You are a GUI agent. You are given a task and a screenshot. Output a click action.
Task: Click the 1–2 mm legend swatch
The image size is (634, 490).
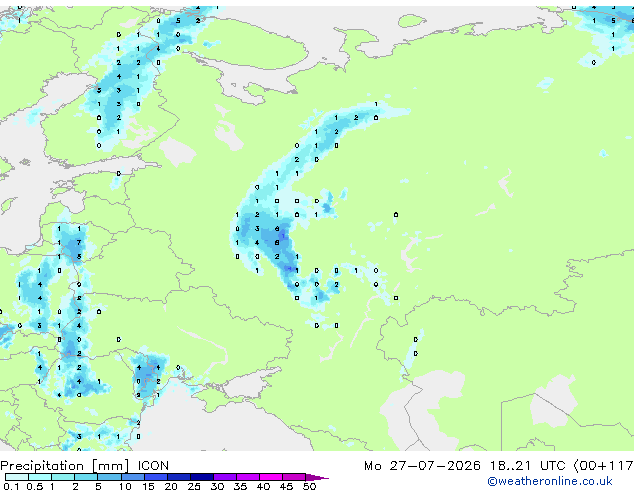63,477
